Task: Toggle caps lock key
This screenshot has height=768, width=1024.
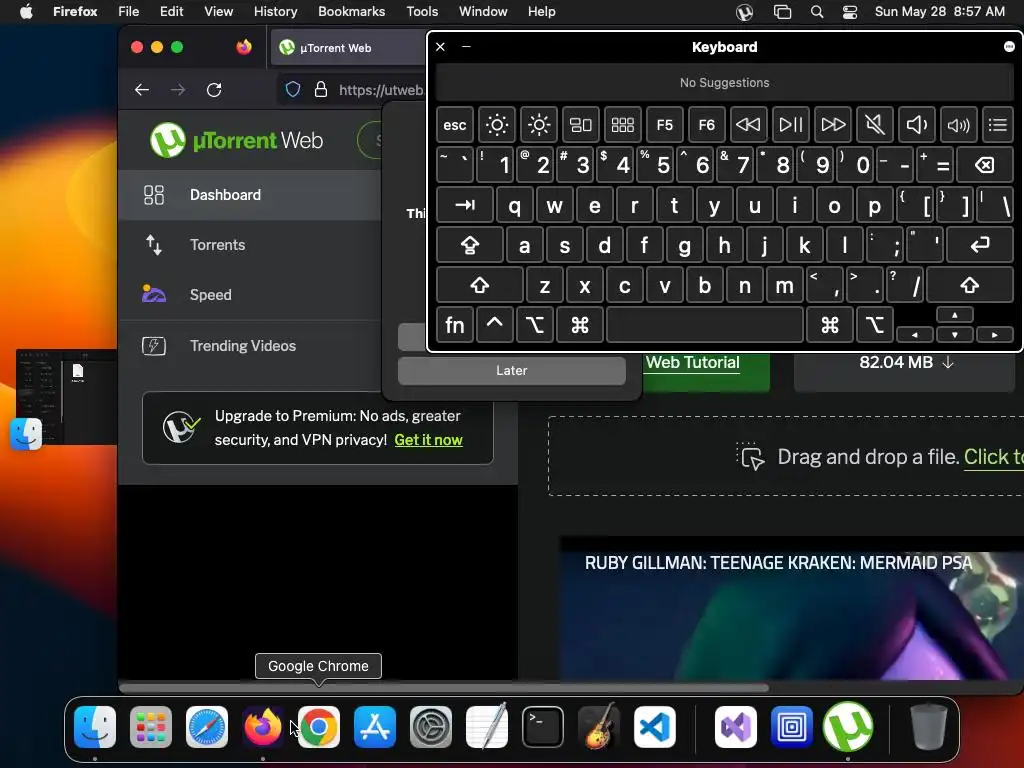Action: (470, 246)
